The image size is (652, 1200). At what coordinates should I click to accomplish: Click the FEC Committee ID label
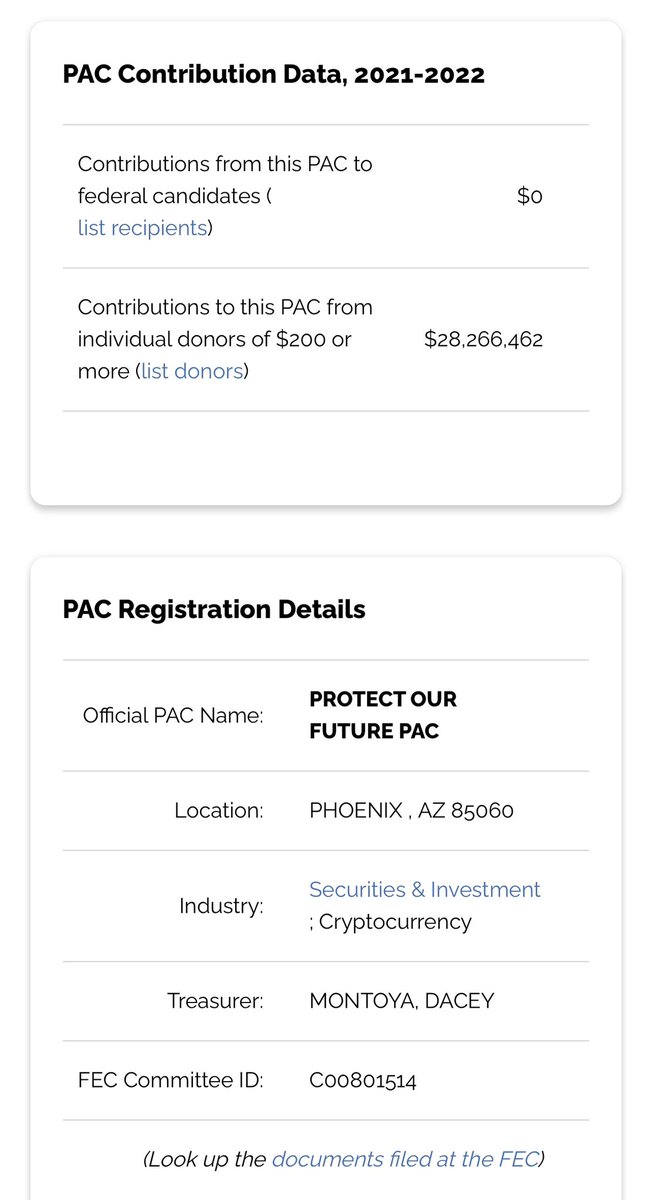(x=170, y=1080)
